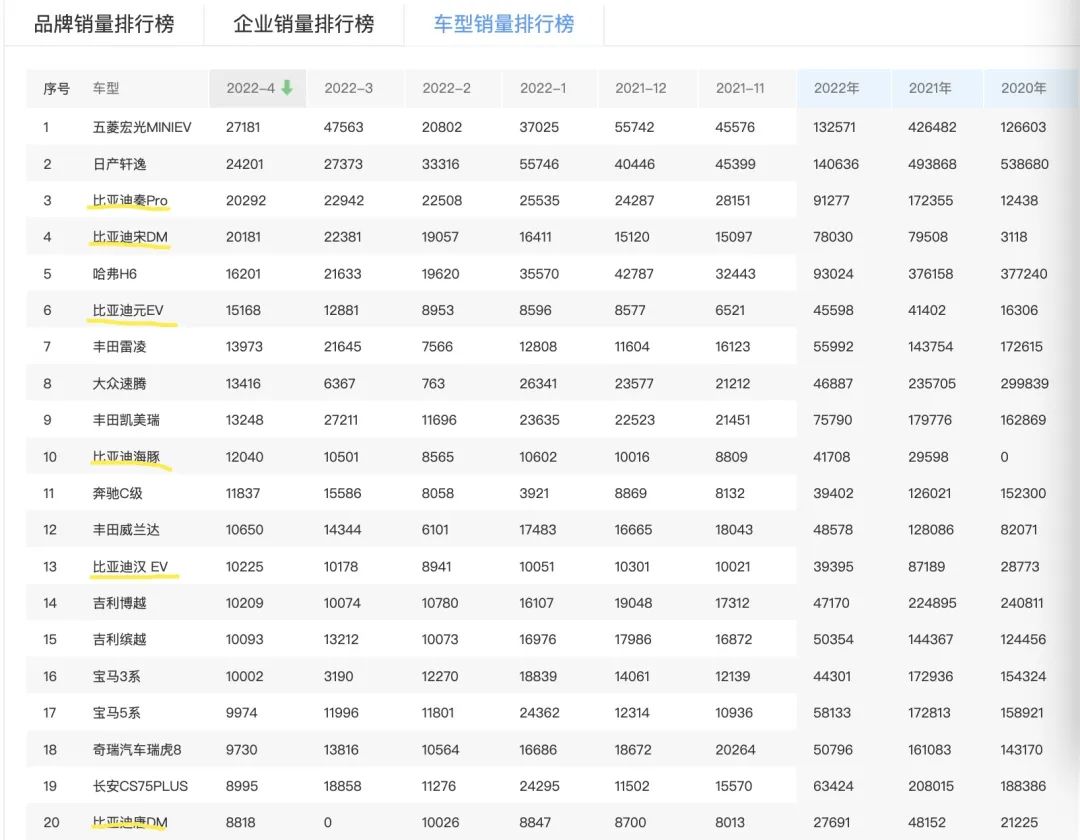Click the 8818 value in 比亚迪唐DM row

coord(240,822)
